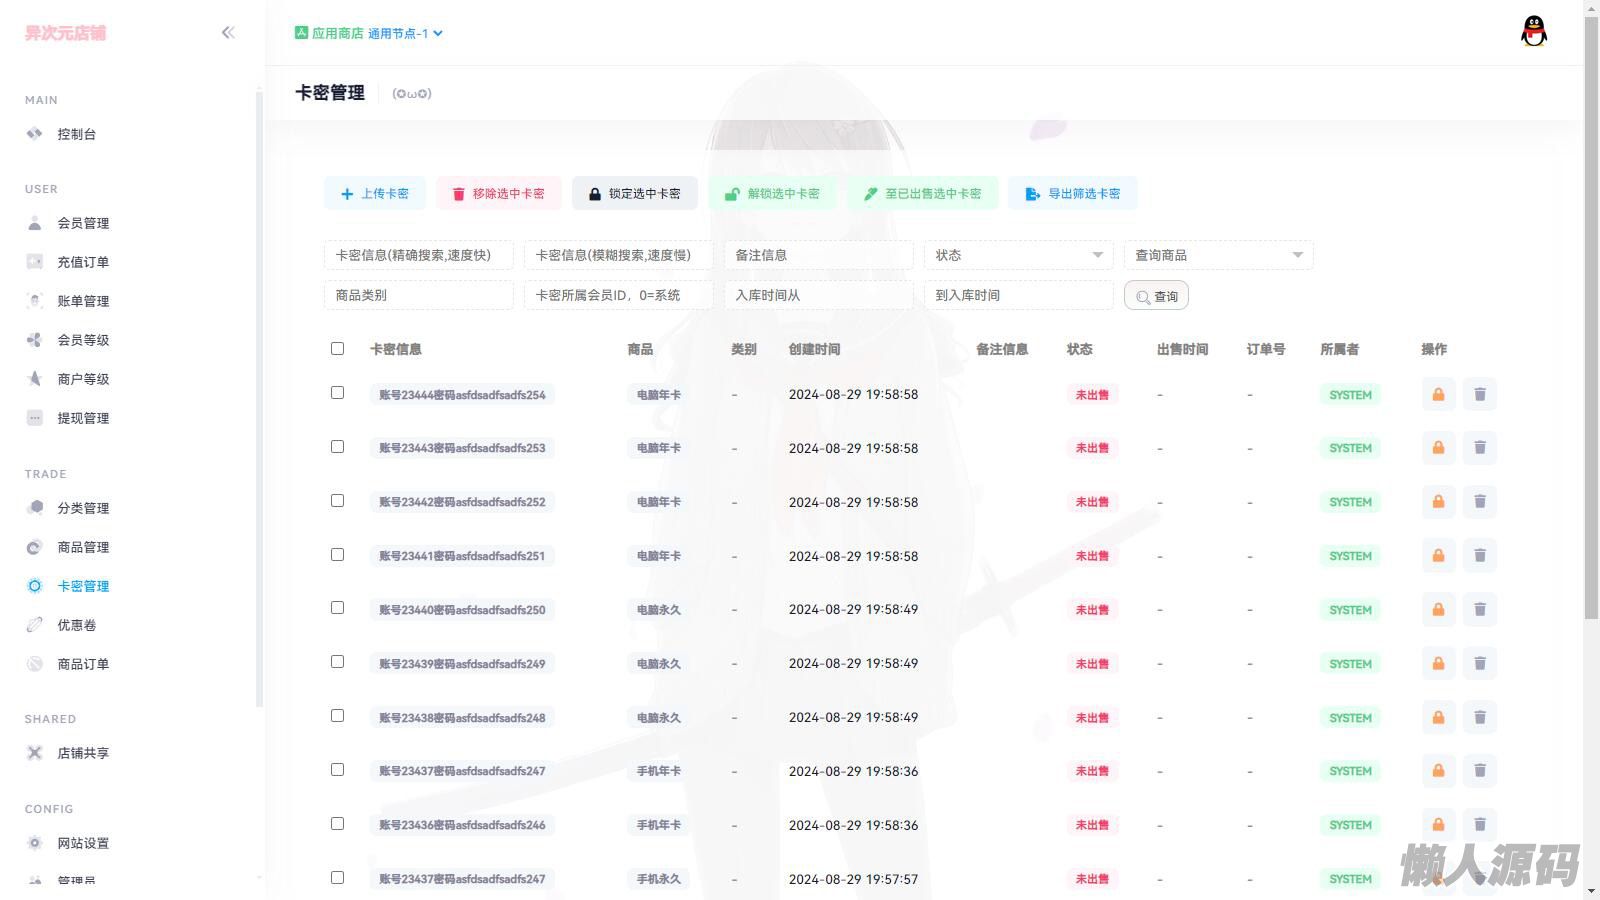Collapse the sidebar with the double-chevron icon
Viewport: 1600px width, 900px height.
click(x=228, y=33)
